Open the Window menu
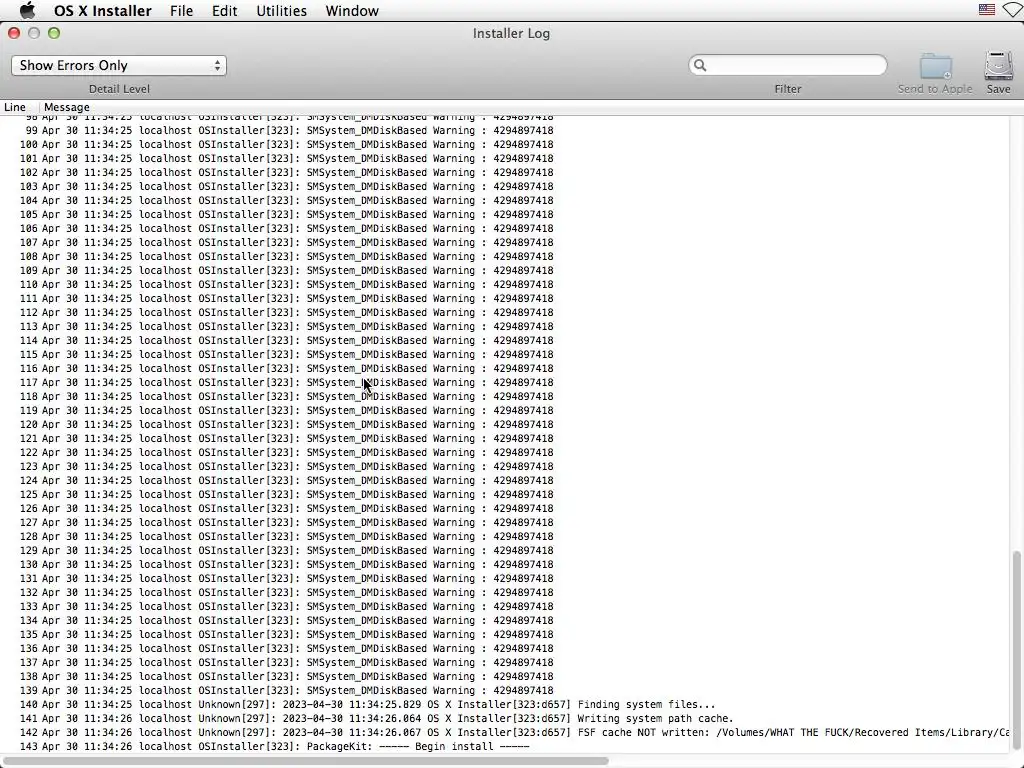1024x768 pixels. coord(351,11)
